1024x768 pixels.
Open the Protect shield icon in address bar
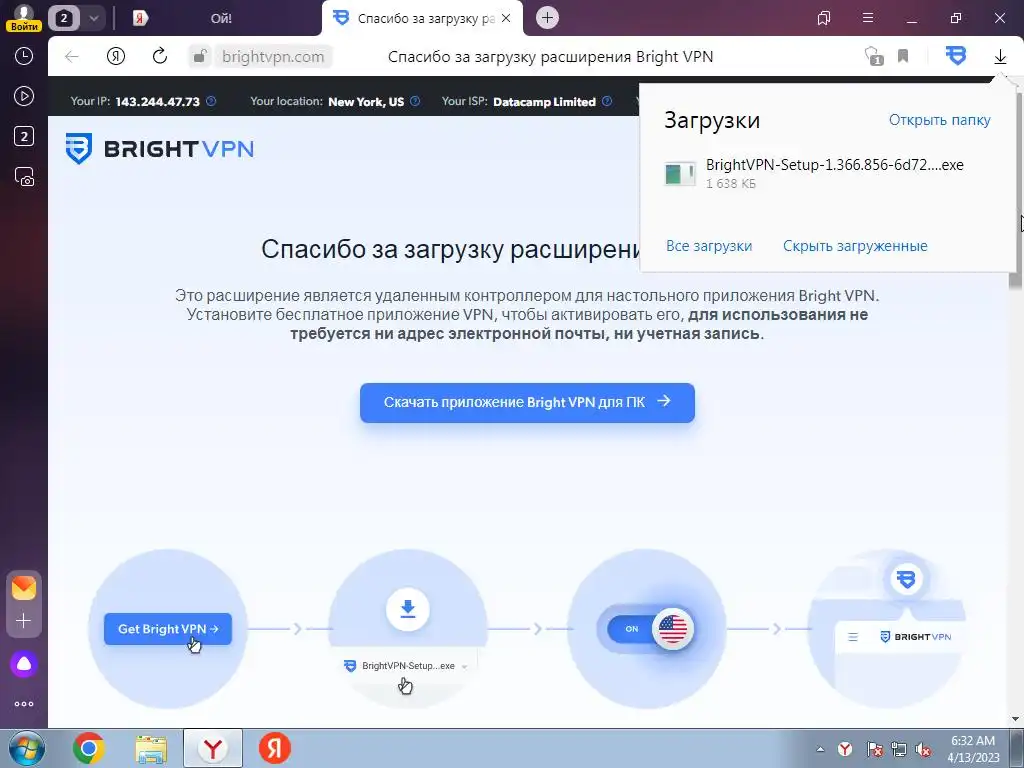pyautogui.click(x=872, y=56)
